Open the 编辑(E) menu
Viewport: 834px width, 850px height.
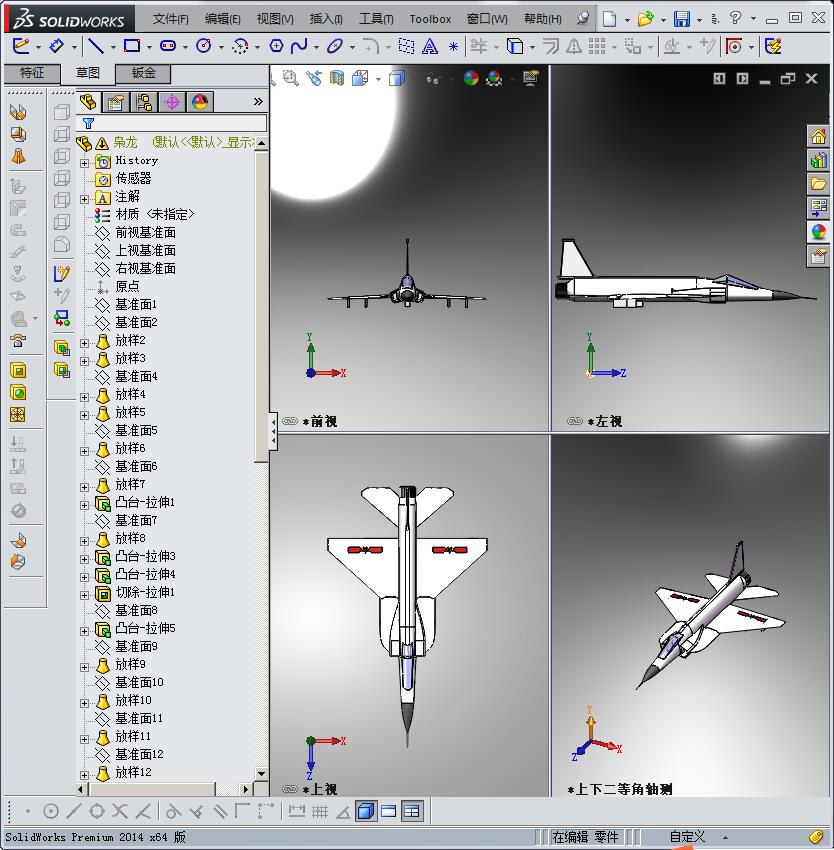222,19
